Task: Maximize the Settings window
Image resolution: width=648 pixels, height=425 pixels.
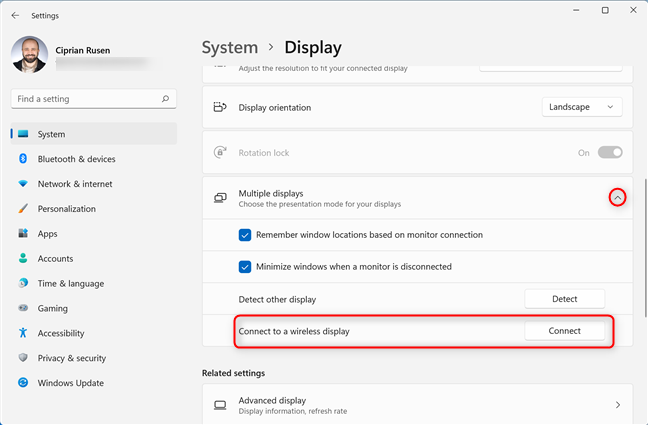Action: tap(605, 10)
